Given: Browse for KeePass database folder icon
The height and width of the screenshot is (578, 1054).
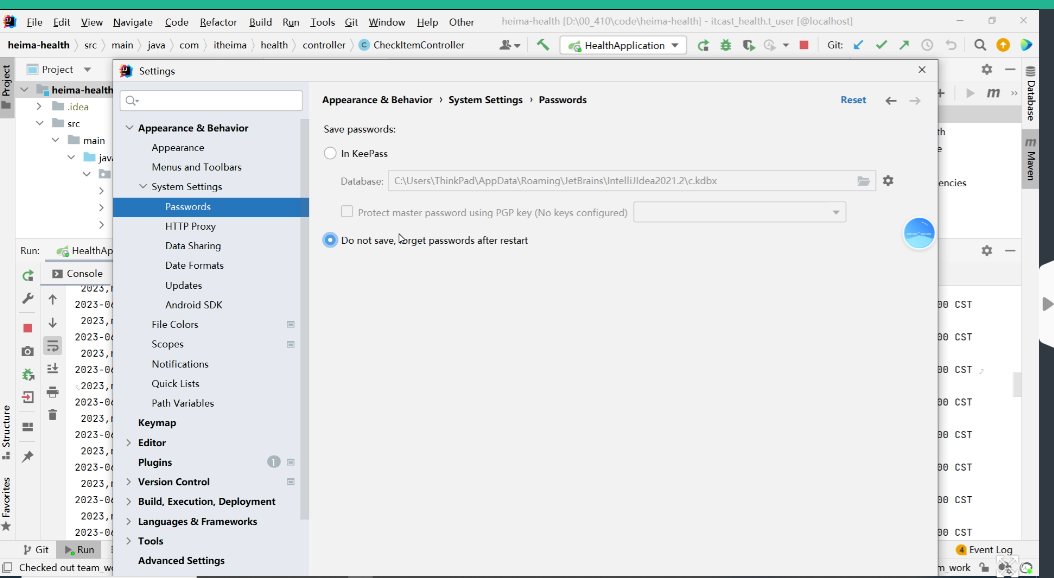Looking at the screenshot, I should [863, 181].
